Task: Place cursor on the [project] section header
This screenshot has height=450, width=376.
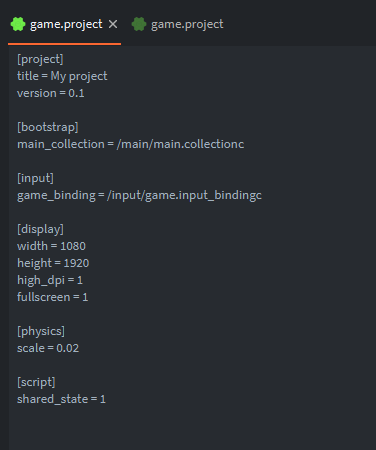Action: coord(40,59)
